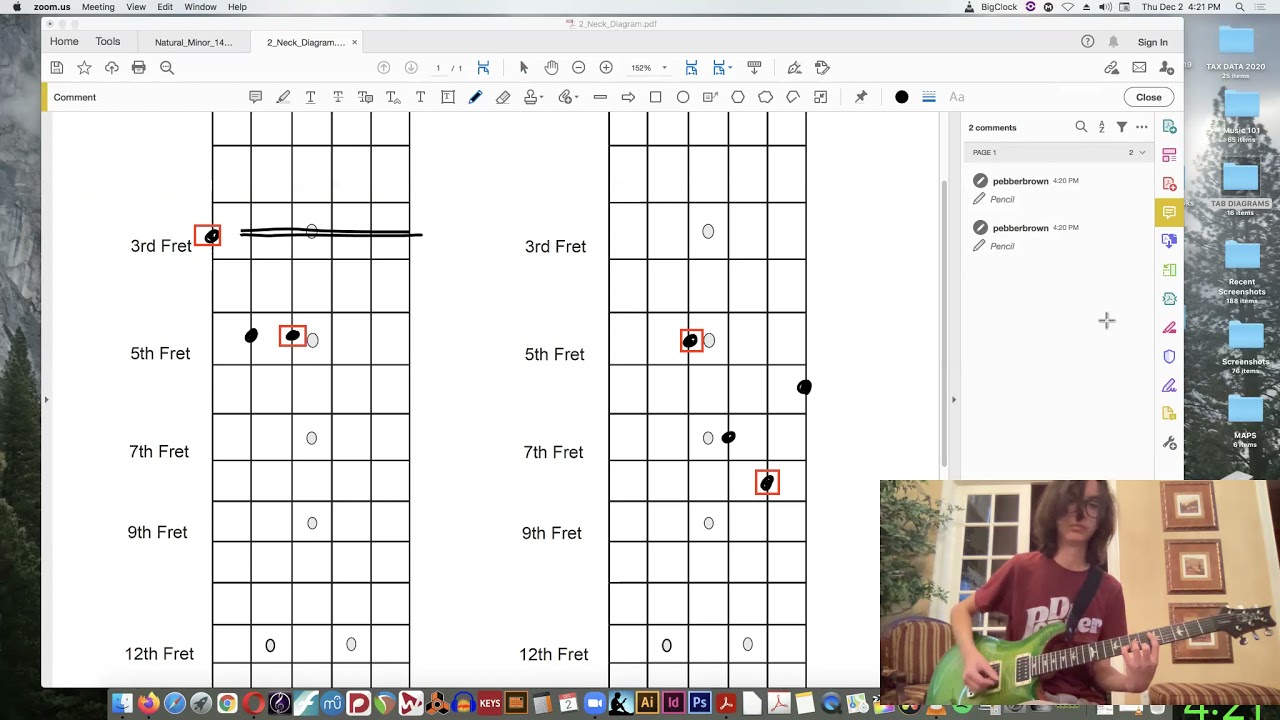The width and height of the screenshot is (1280, 720).
Task: Close the 2_Neck_Diagram tab
Action: [354, 42]
